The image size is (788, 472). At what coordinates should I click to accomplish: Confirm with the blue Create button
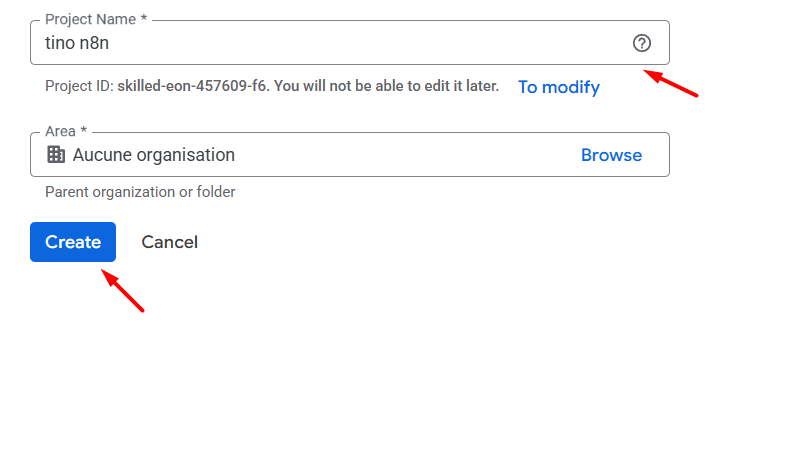(x=73, y=242)
